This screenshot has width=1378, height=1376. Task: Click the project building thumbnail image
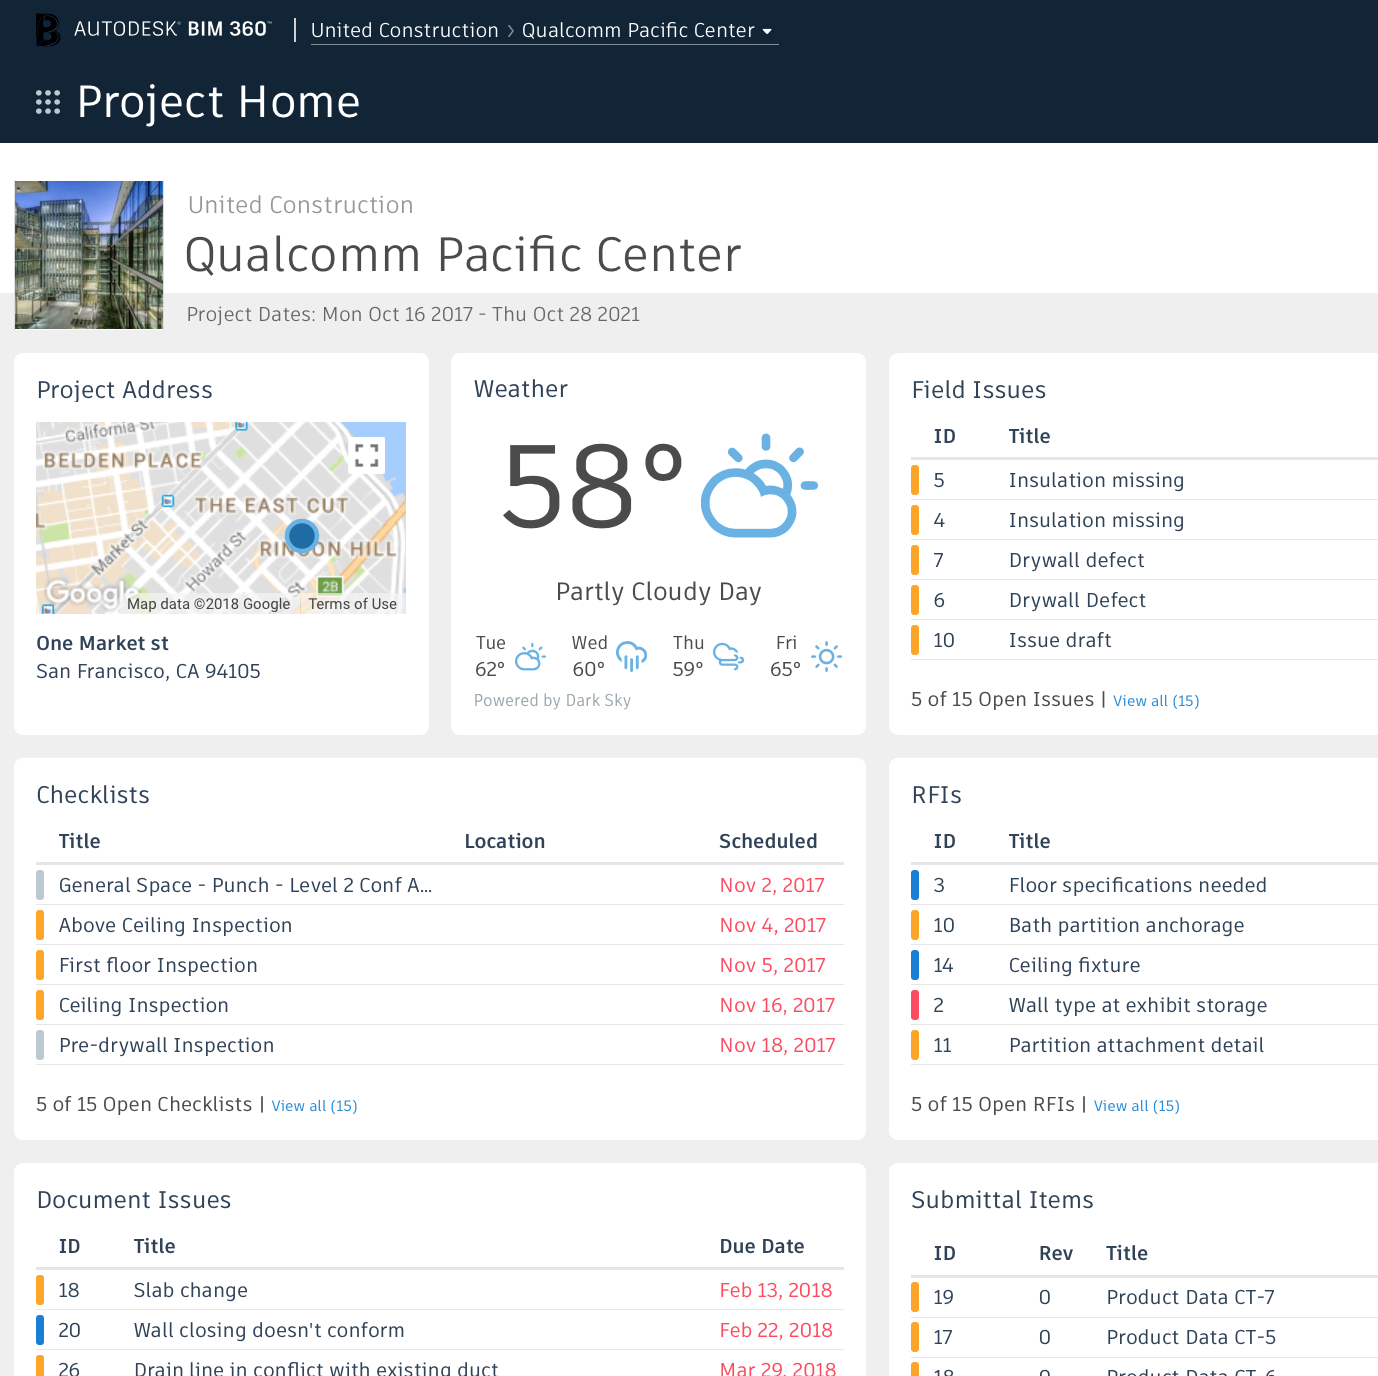(x=89, y=255)
